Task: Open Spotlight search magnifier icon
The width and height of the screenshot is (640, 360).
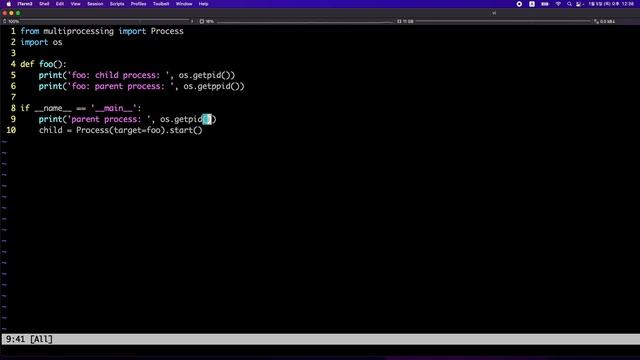Action: (x=569, y=4)
